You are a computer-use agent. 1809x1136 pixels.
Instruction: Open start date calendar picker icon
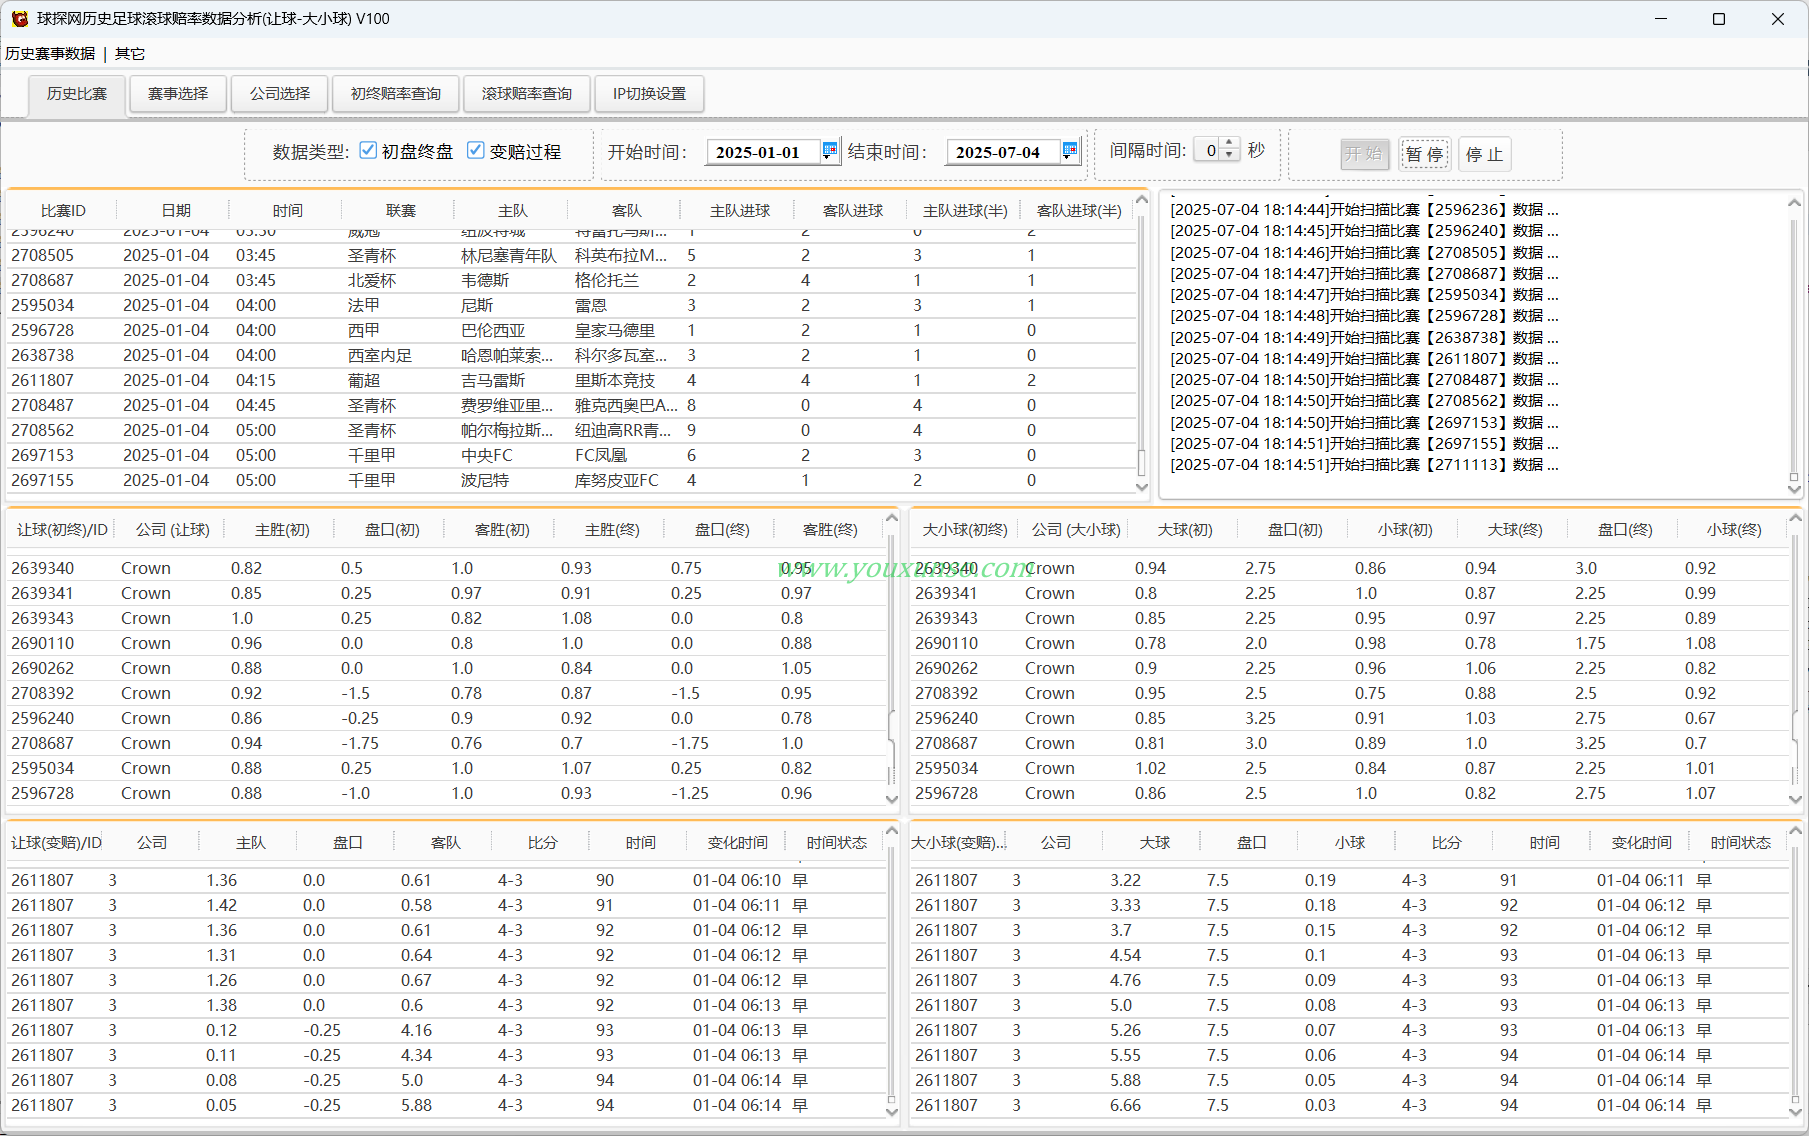click(829, 151)
